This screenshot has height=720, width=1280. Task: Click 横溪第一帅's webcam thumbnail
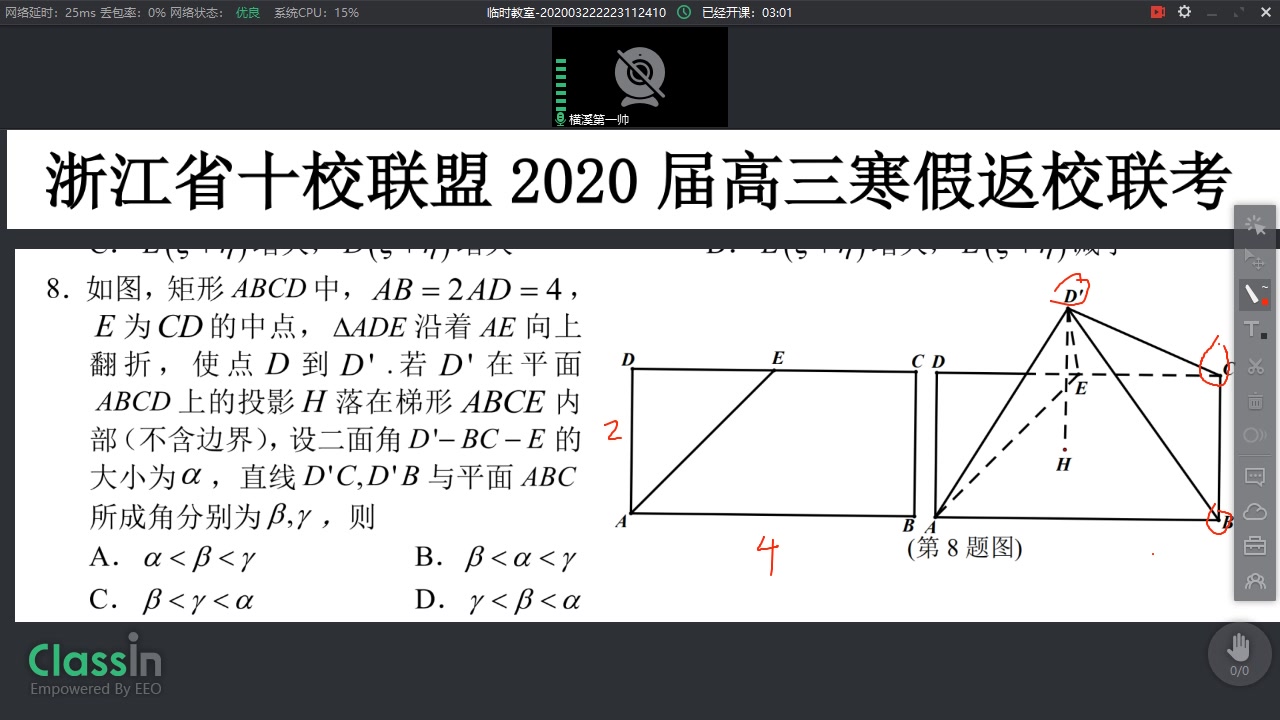[640, 77]
